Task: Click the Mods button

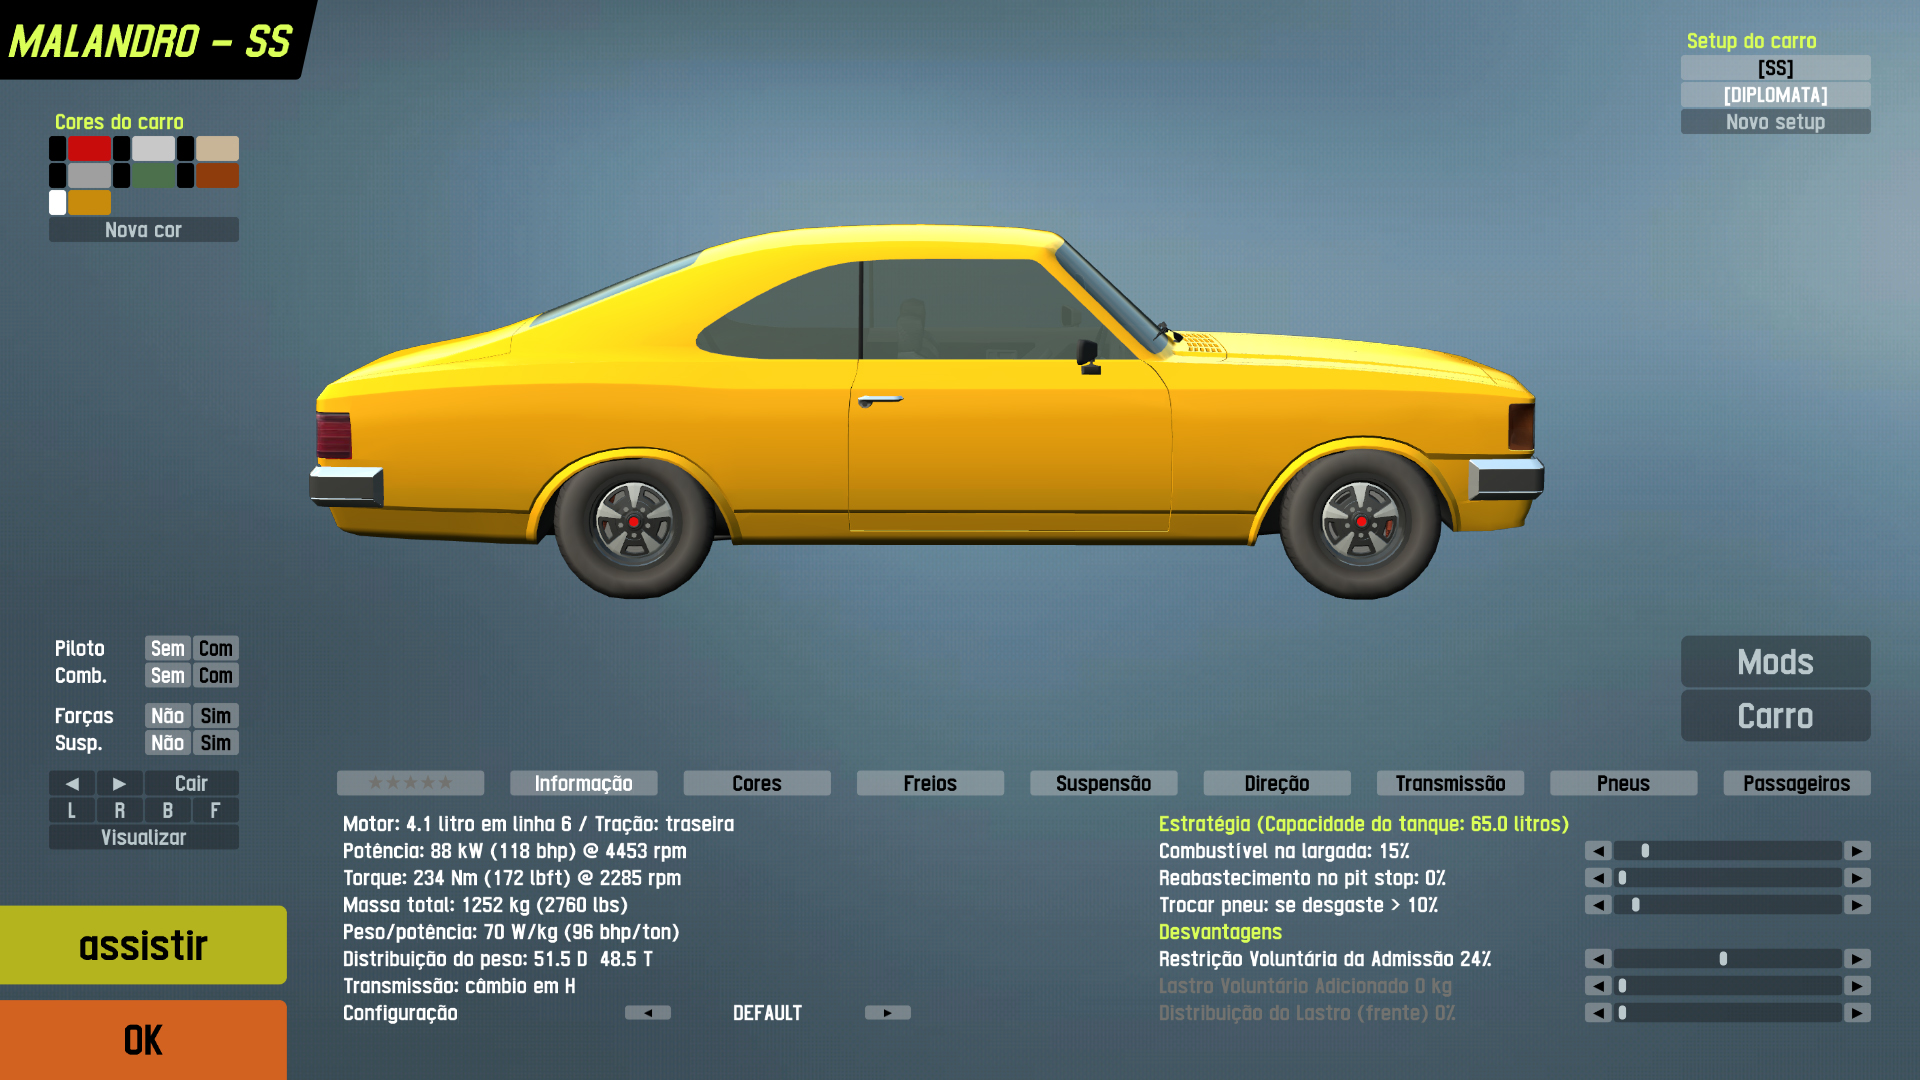Action: coord(1775,662)
